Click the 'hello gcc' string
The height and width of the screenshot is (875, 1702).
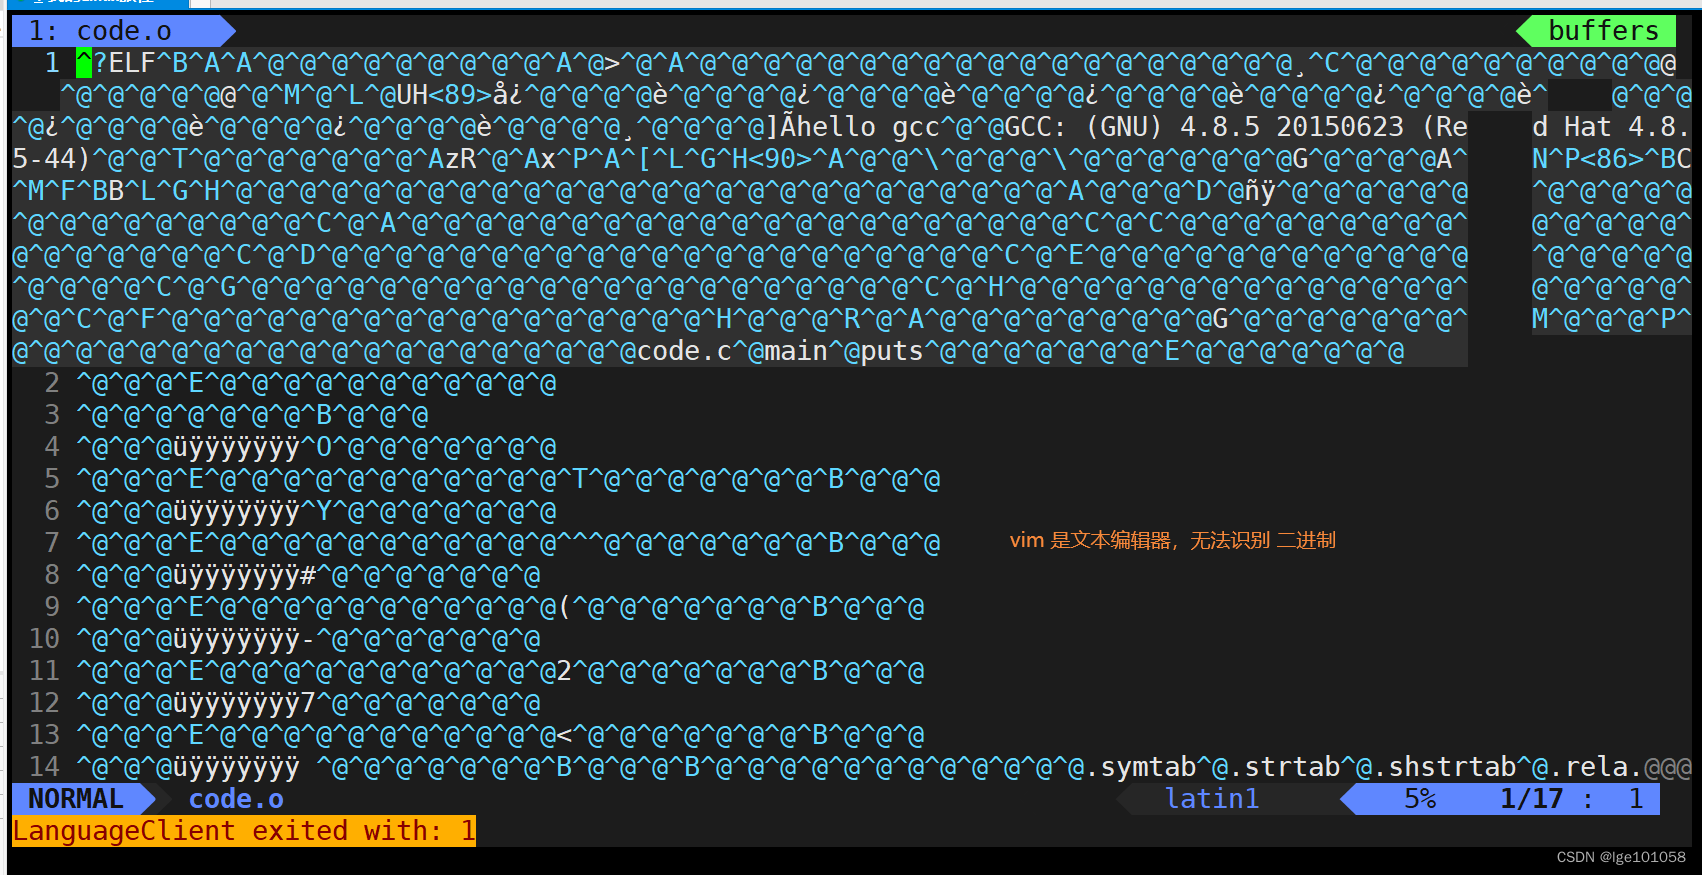[868, 127]
